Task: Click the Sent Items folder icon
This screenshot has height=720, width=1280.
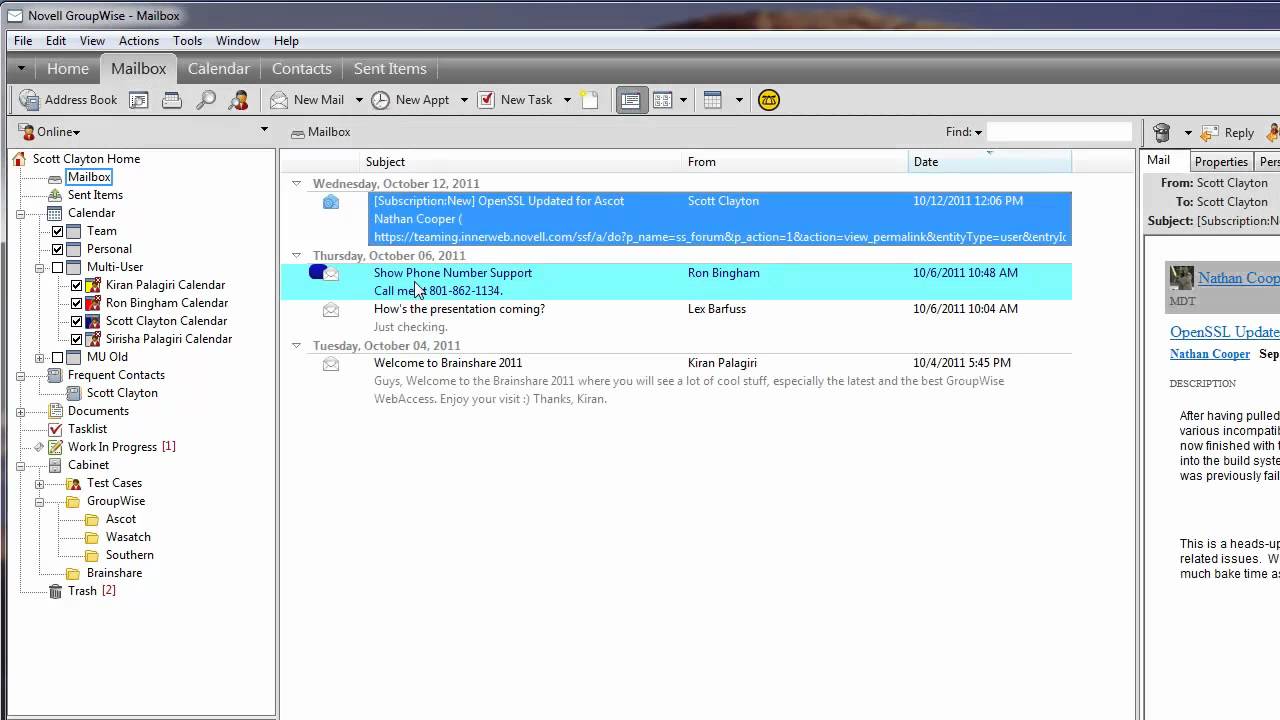Action: click(55, 195)
